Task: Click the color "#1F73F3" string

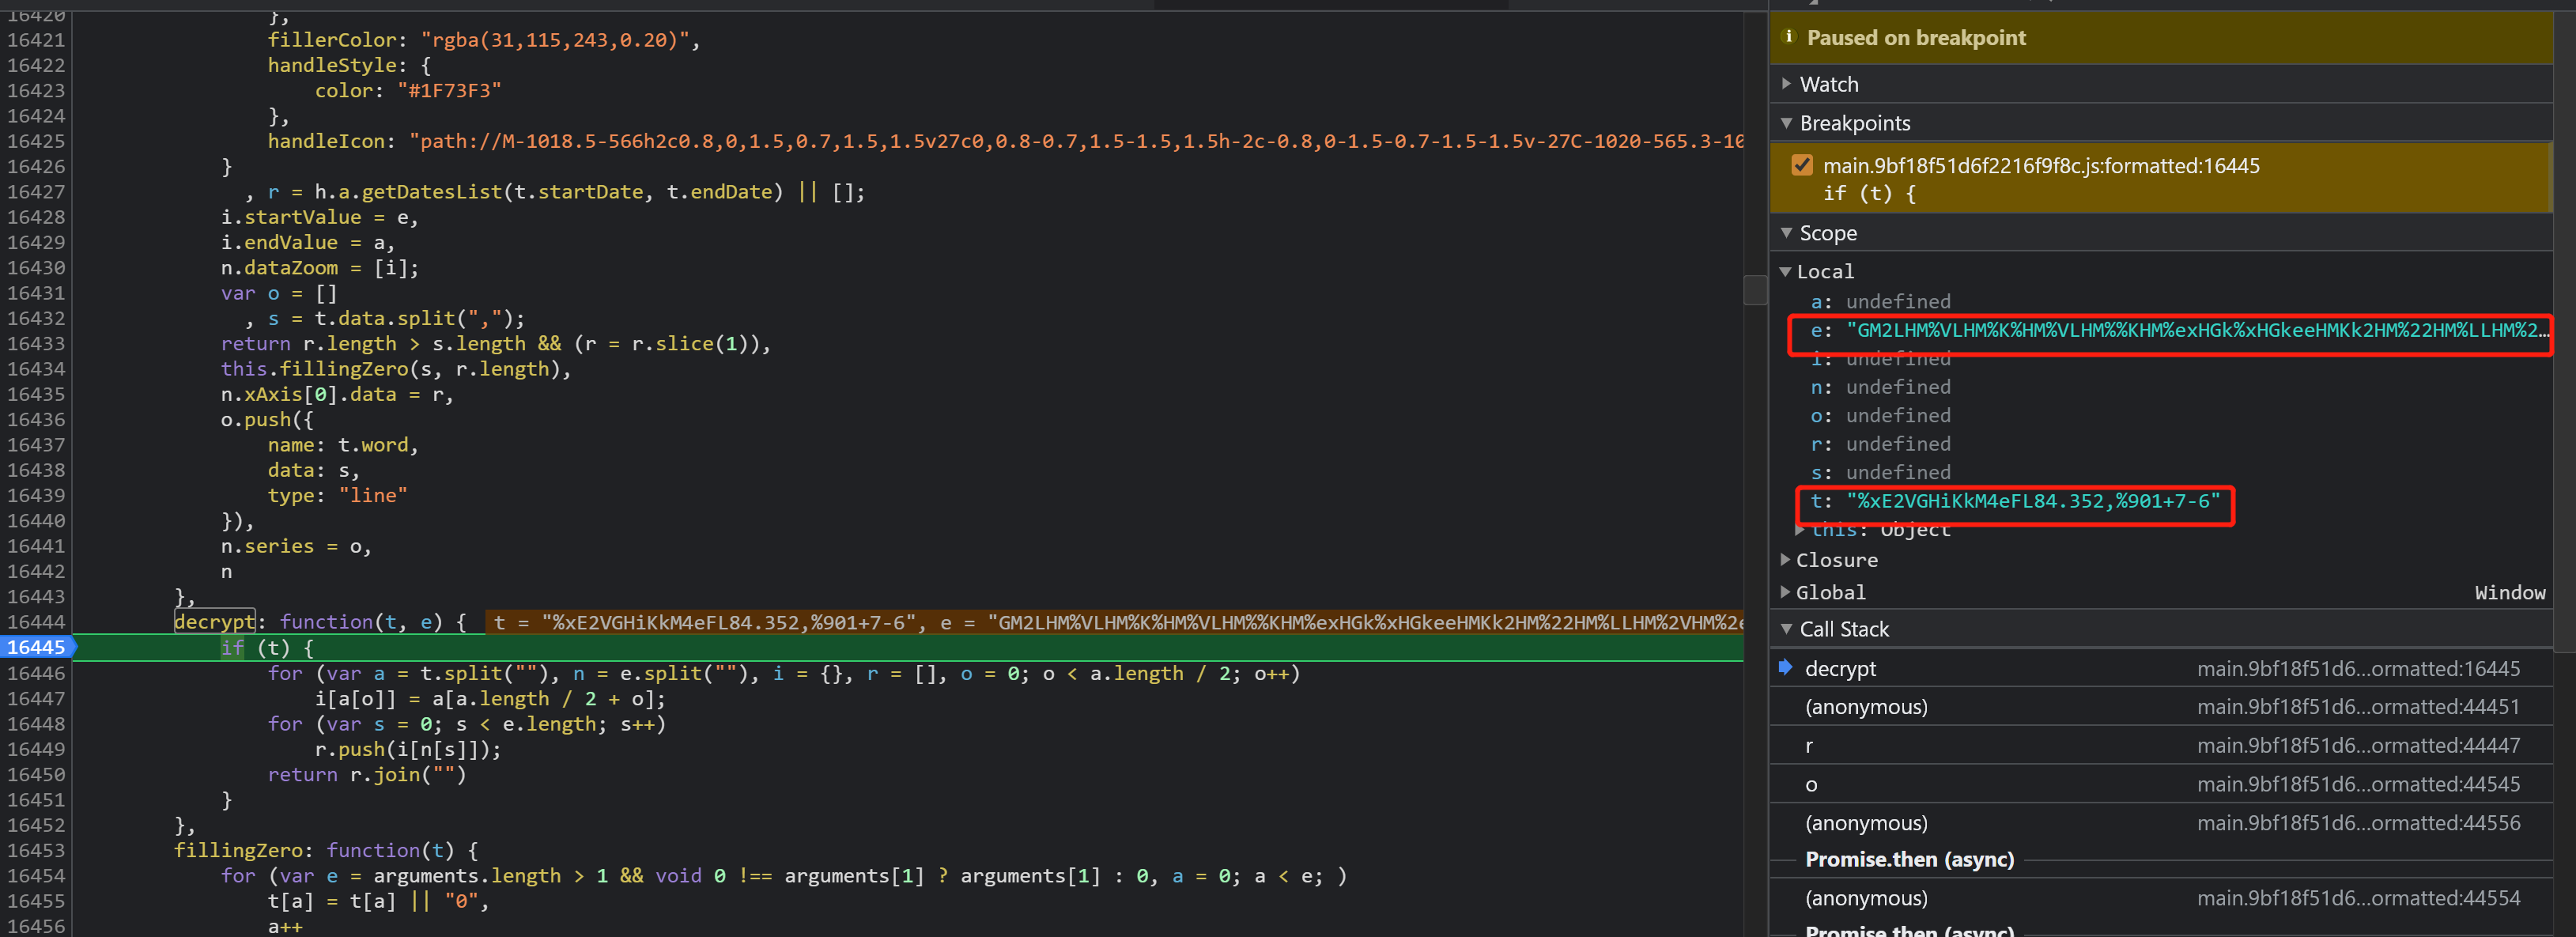Action: point(449,90)
